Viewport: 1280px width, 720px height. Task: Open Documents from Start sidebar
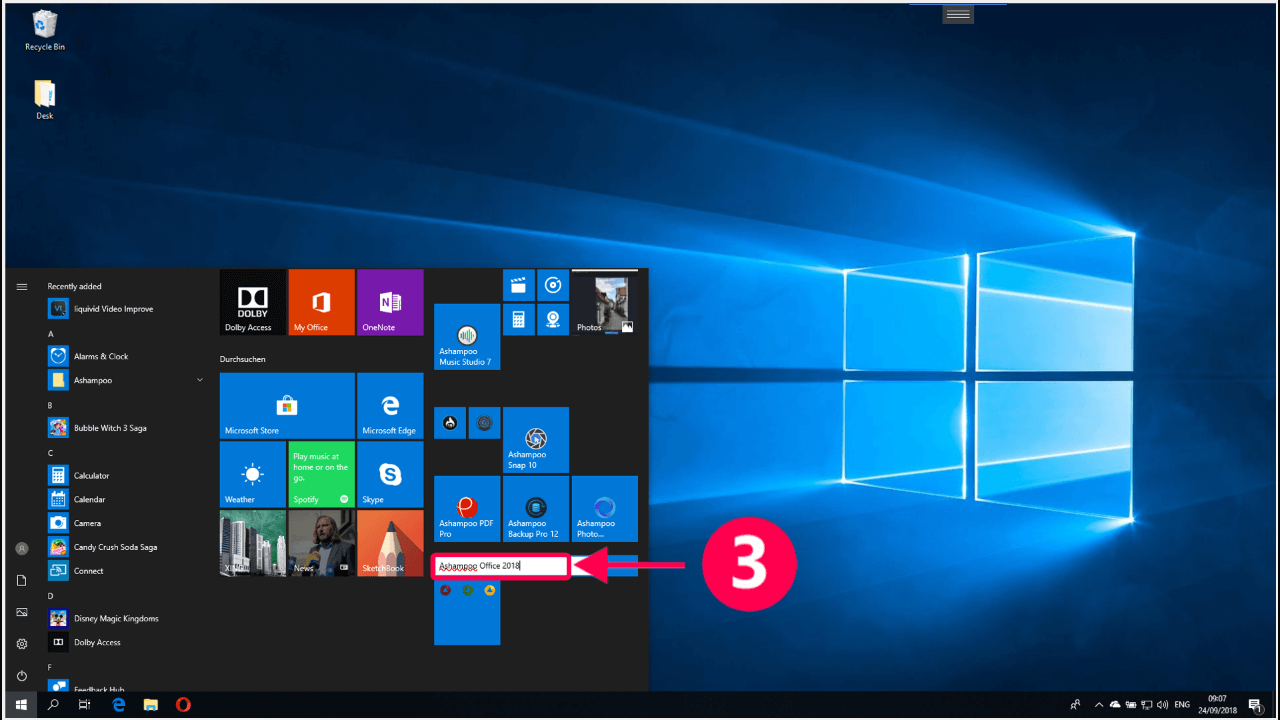22,580
